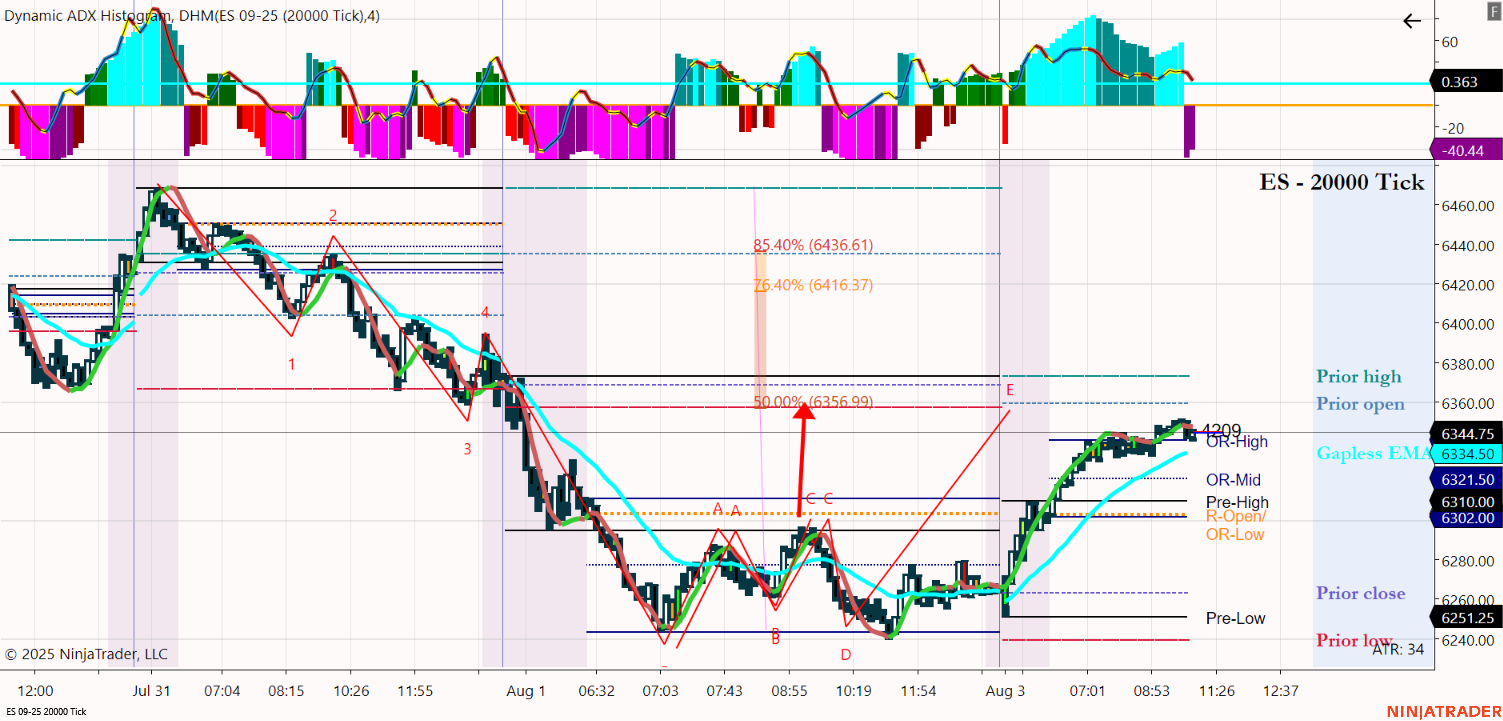
Task: Select the 6302.00 price marker
Action: pyautogui.click(x=1468, y=518)
